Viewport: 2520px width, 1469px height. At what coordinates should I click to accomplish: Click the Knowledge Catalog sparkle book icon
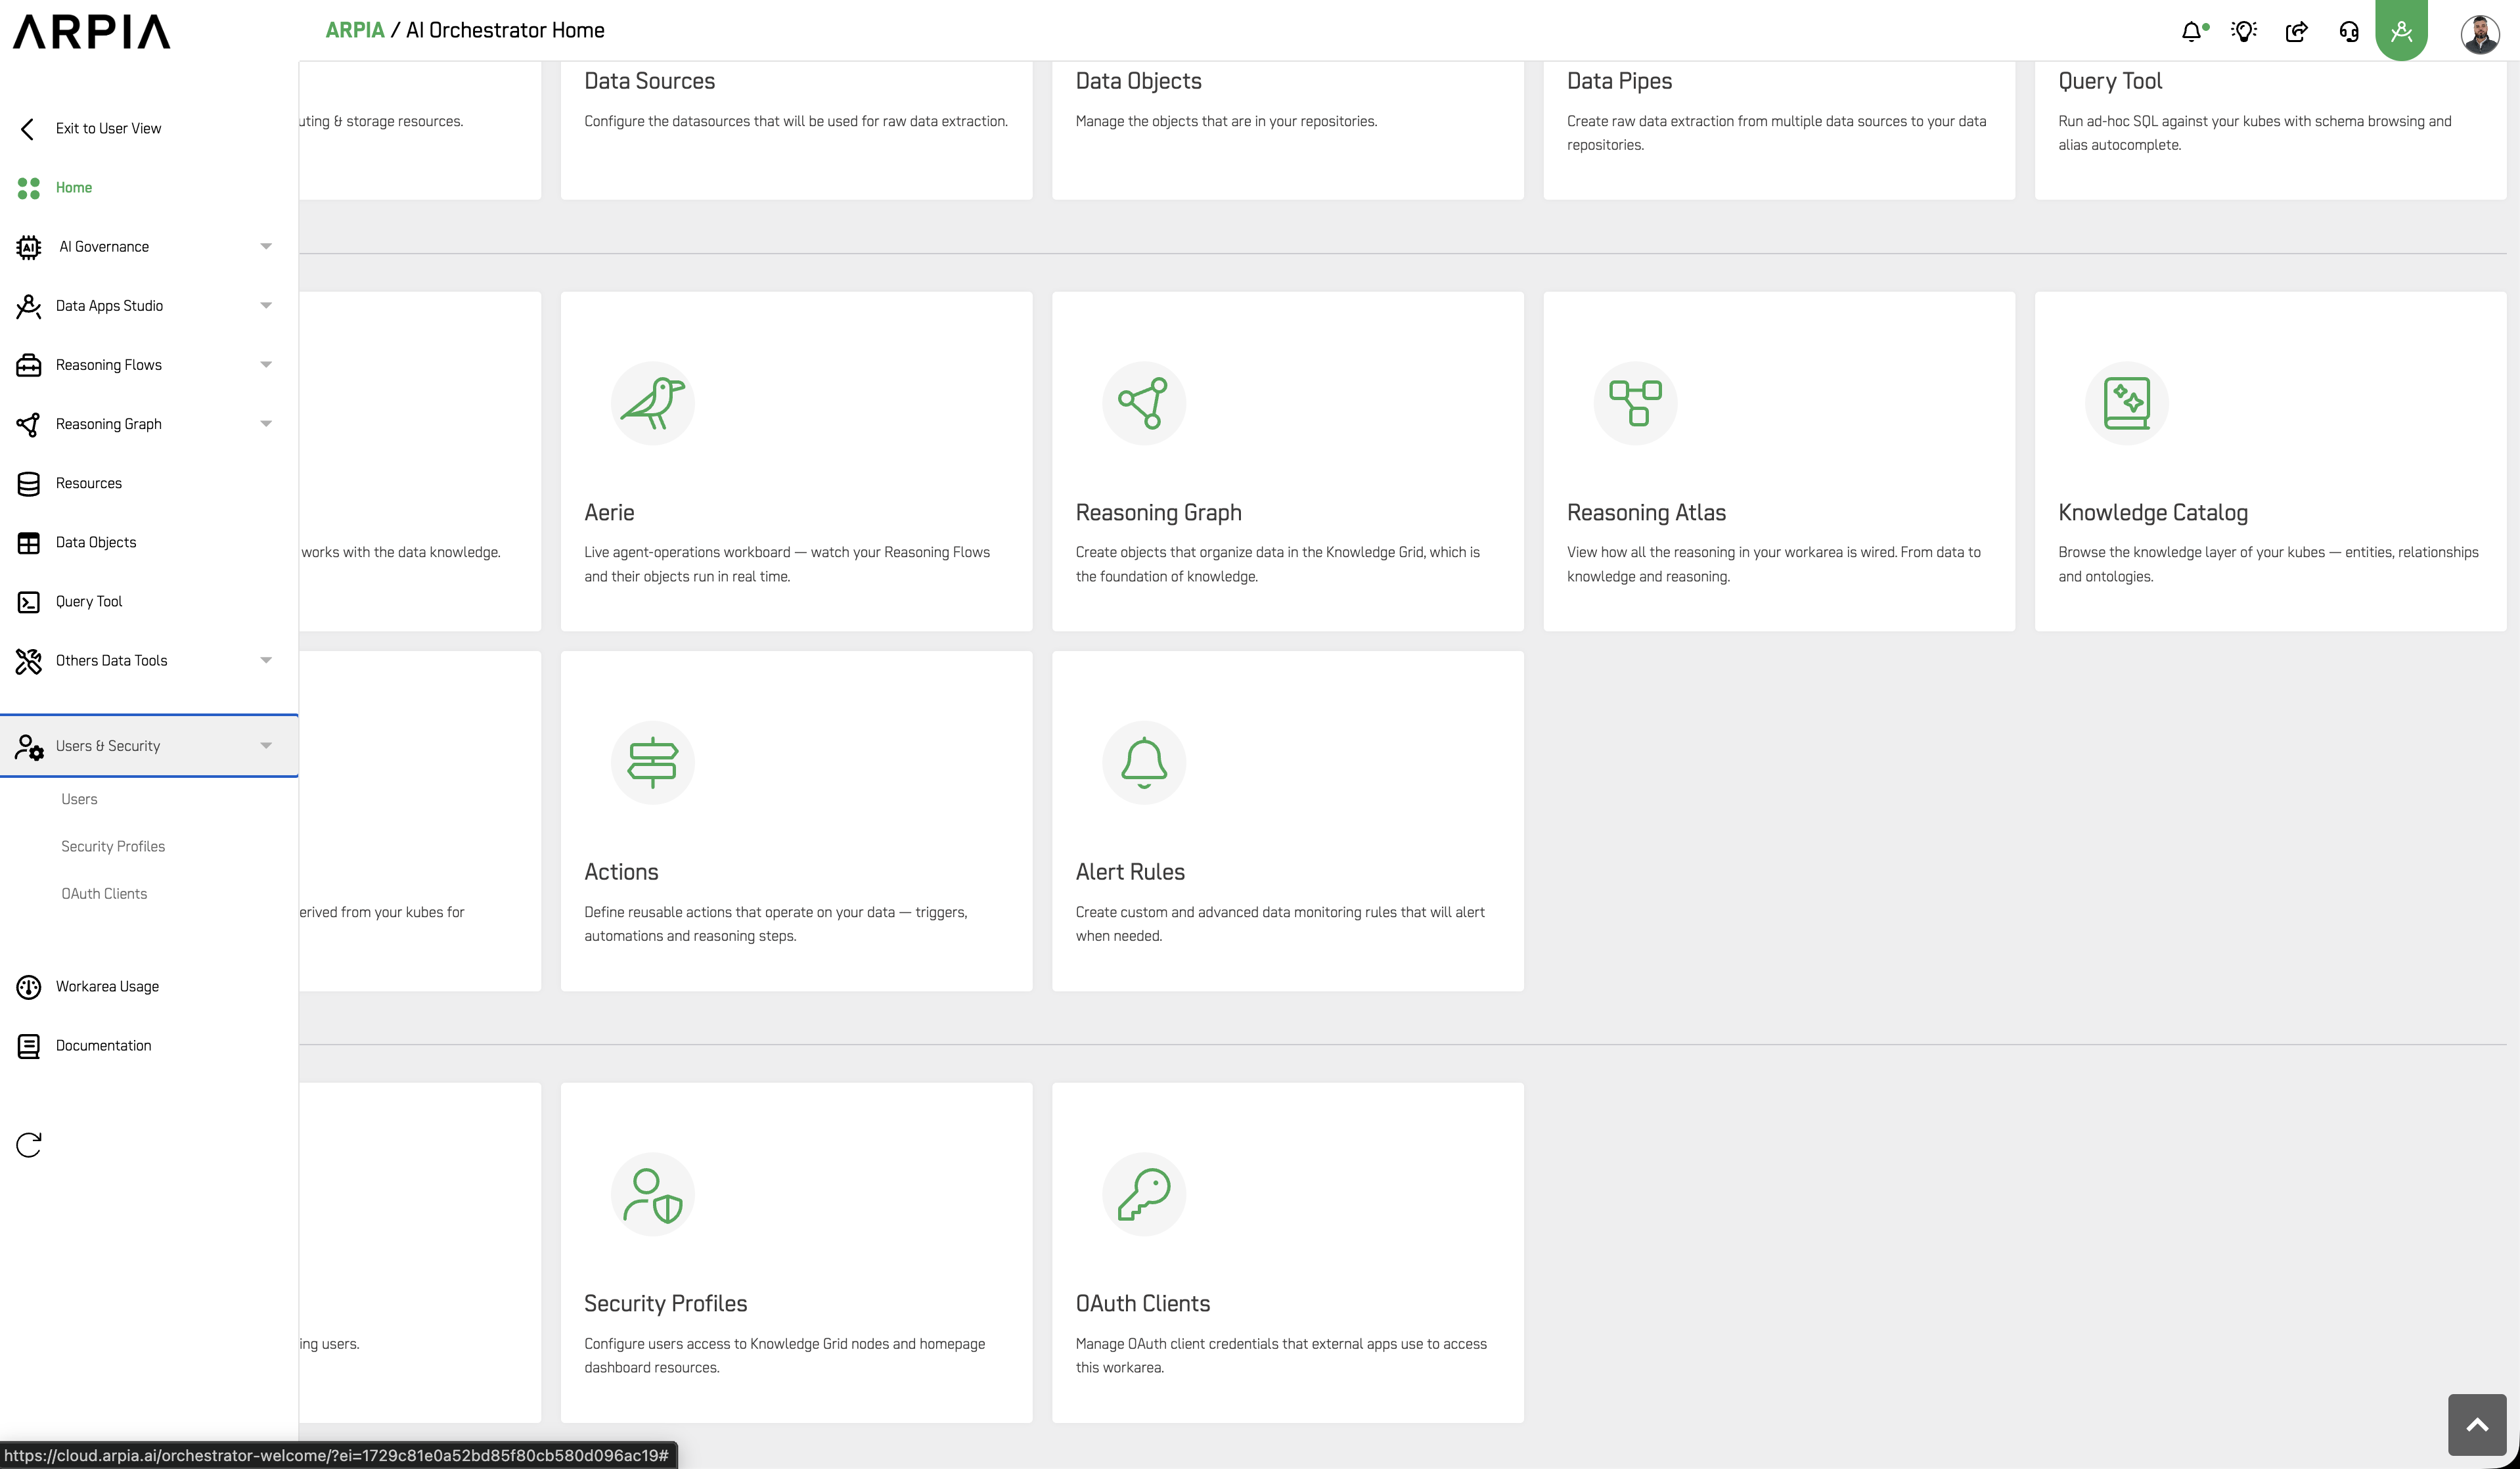pyautogui.click(x=2127, y=403)
